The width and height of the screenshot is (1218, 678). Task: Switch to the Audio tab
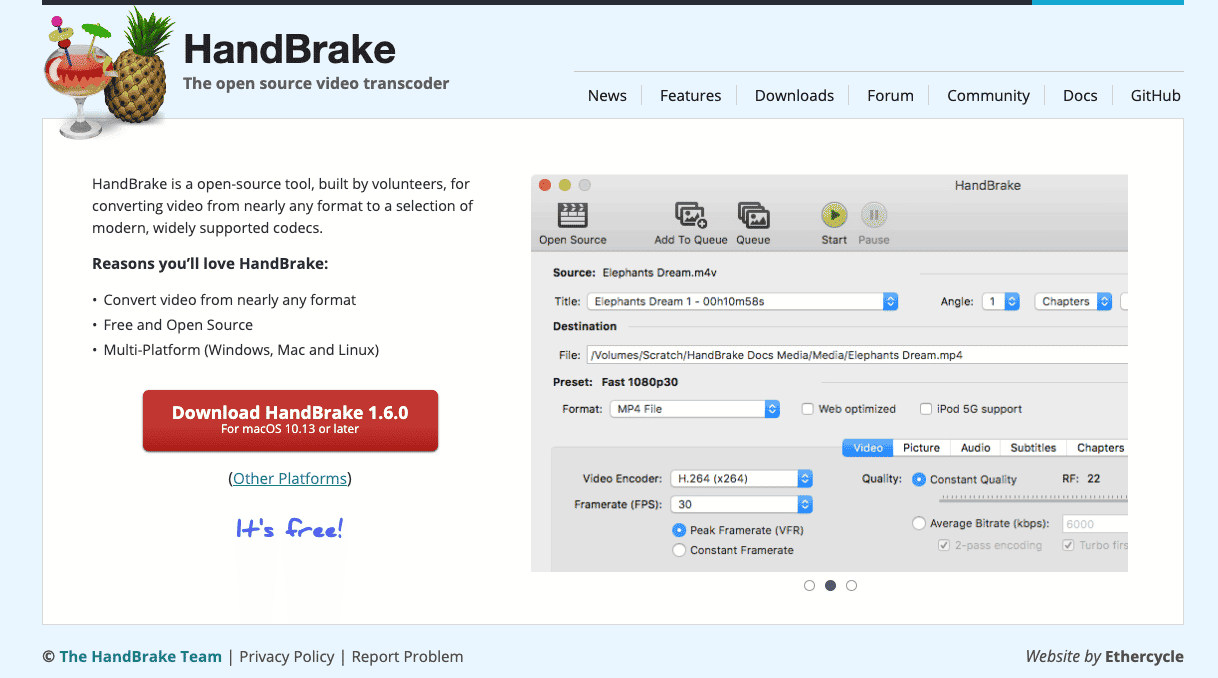coord(975,448)
